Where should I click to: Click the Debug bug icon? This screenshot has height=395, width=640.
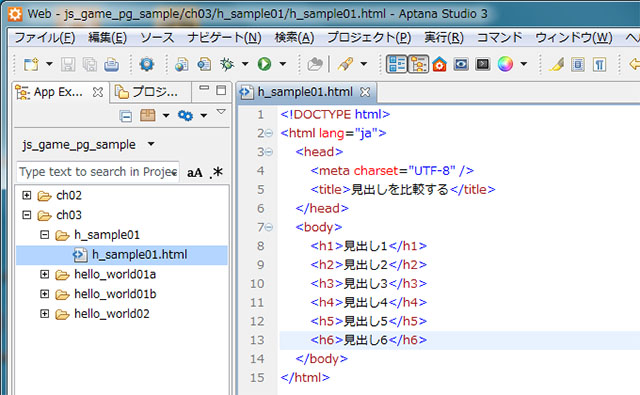(x=227, y=64)
